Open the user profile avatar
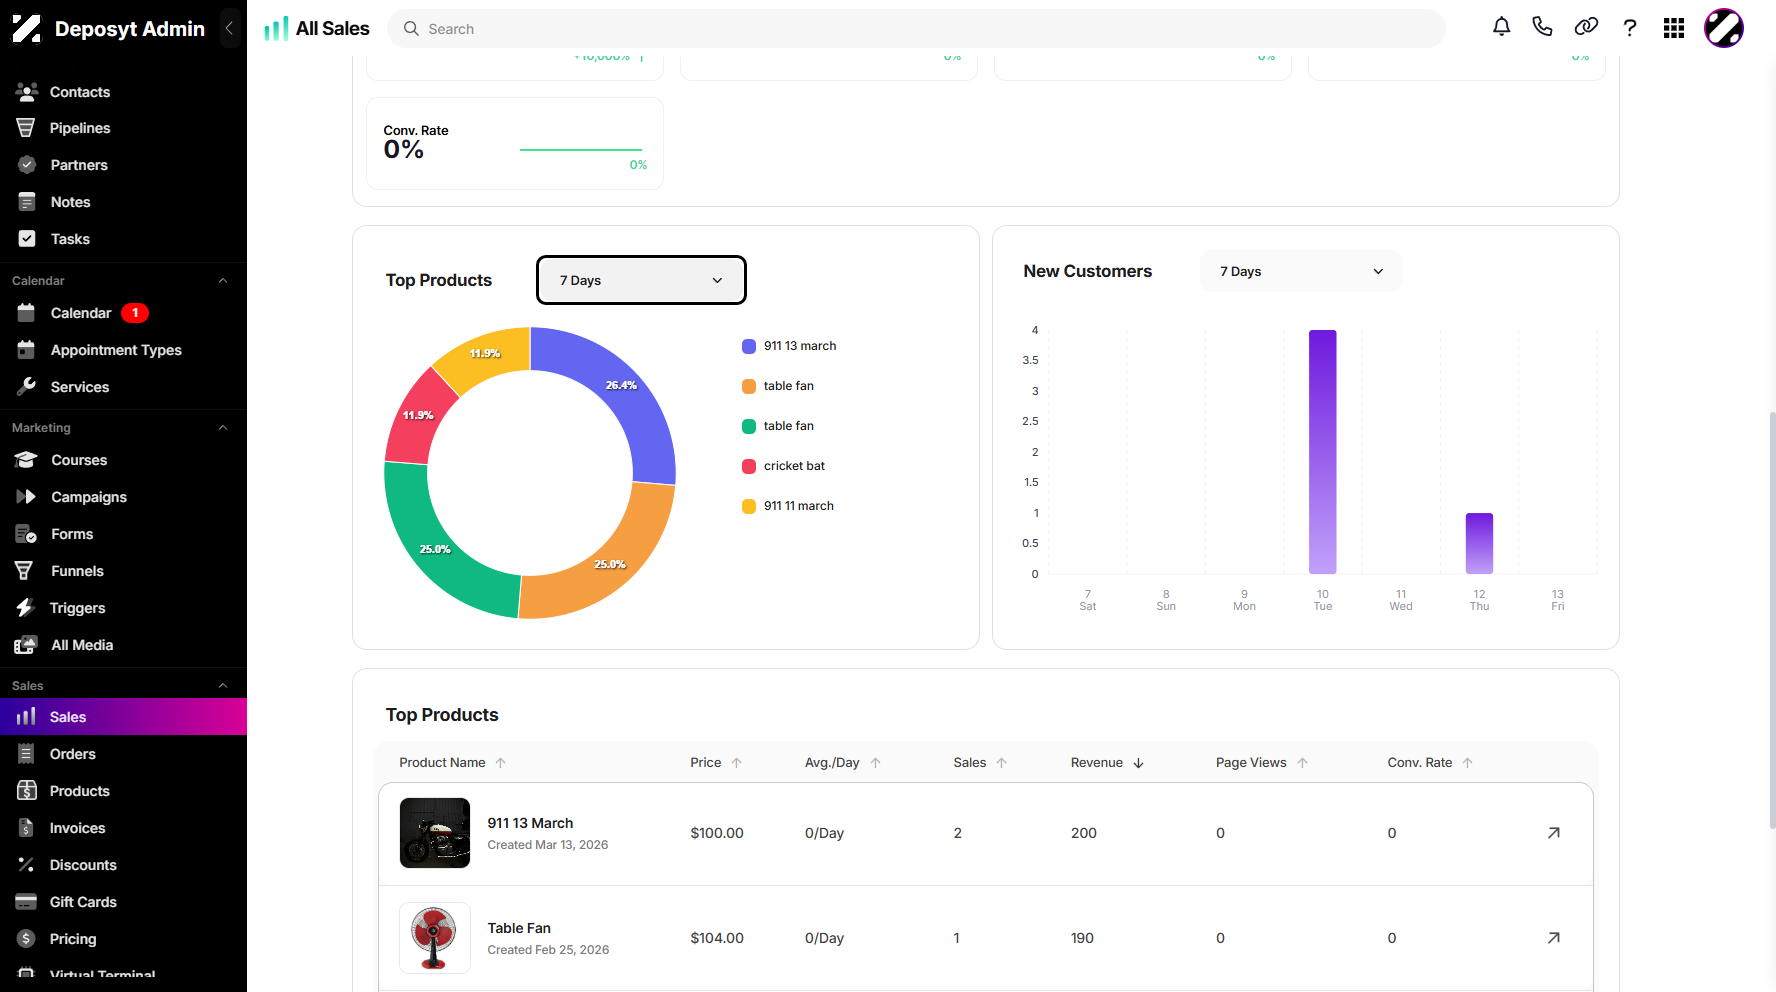Screen dimensions: 1776x992 click(1724, 28)
